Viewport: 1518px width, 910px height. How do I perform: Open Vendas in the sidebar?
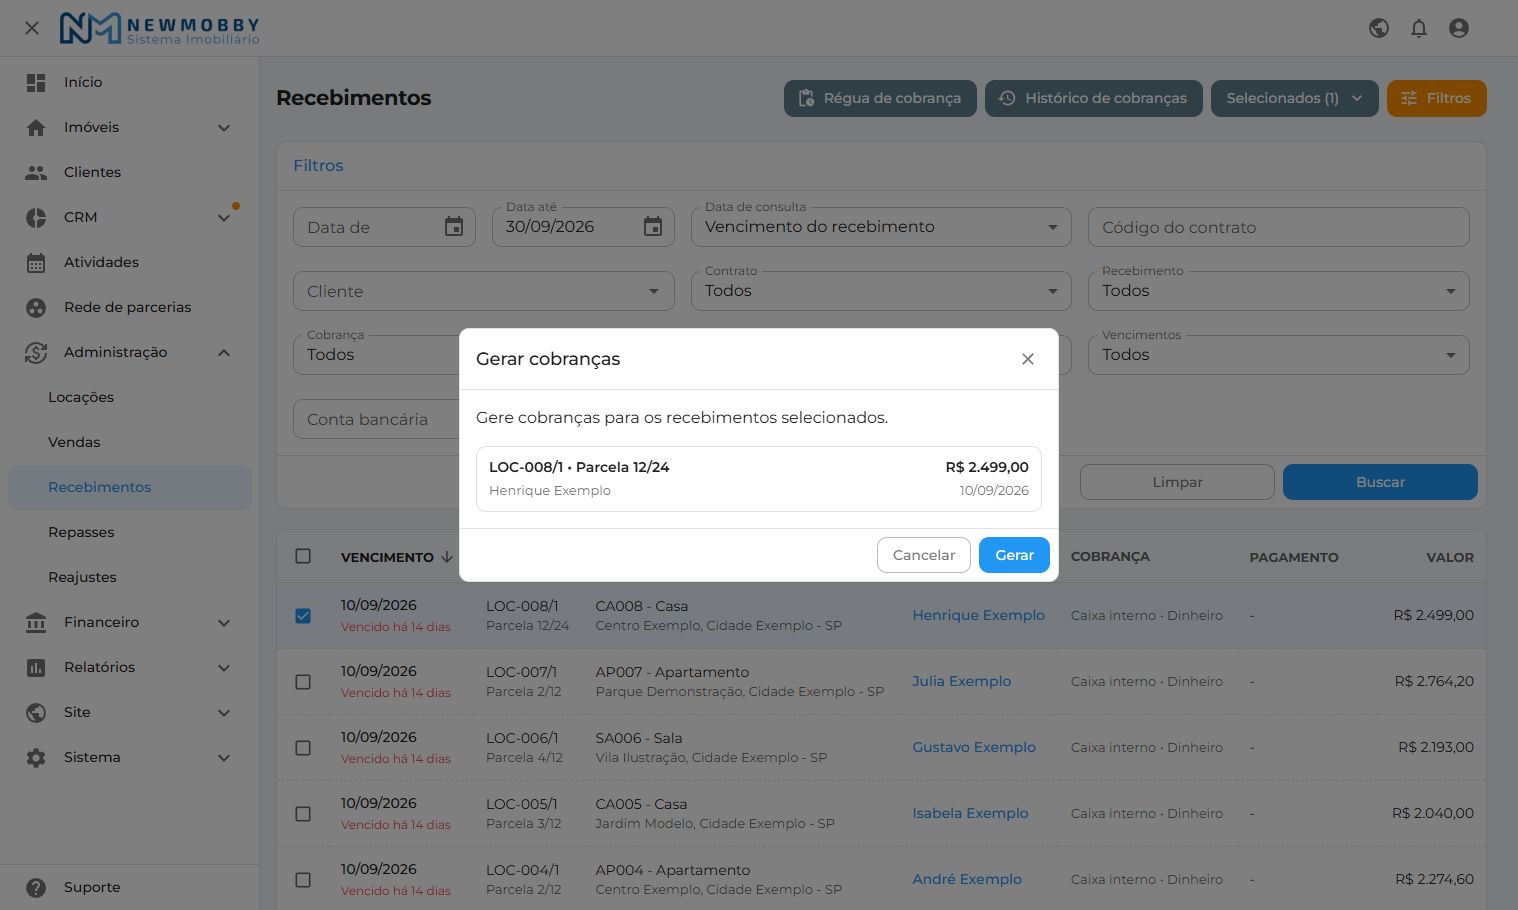(130, 442)
